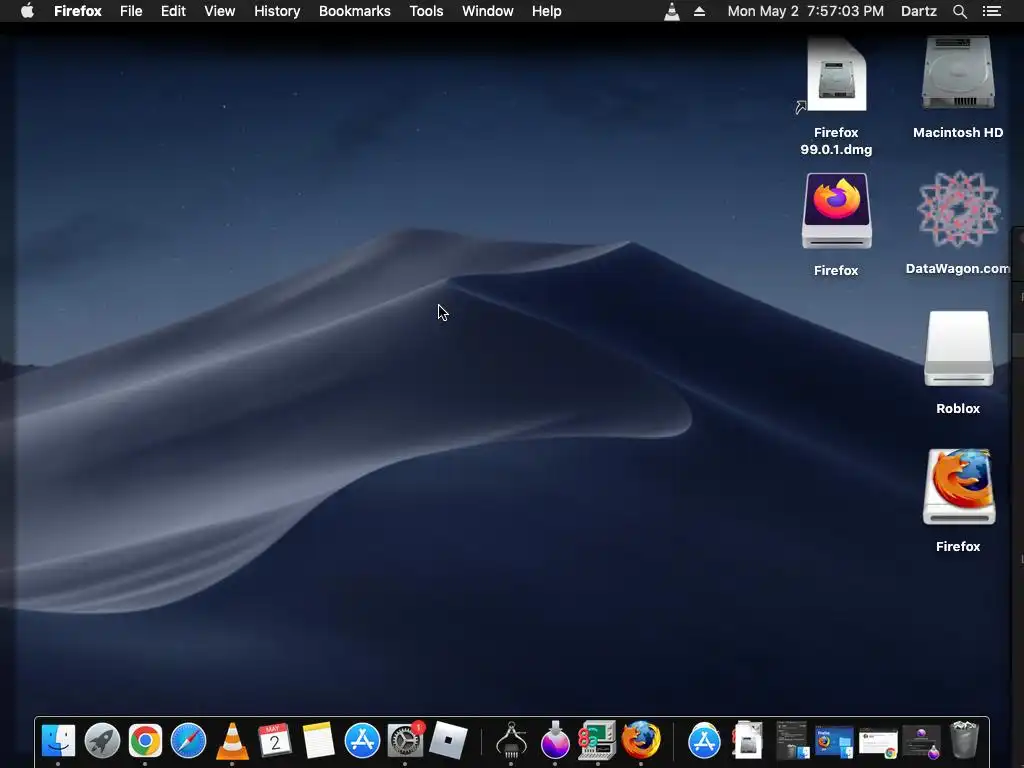Open the purple installer orb icon in dock
The image size is (1024, 768).
click(555, 741)
